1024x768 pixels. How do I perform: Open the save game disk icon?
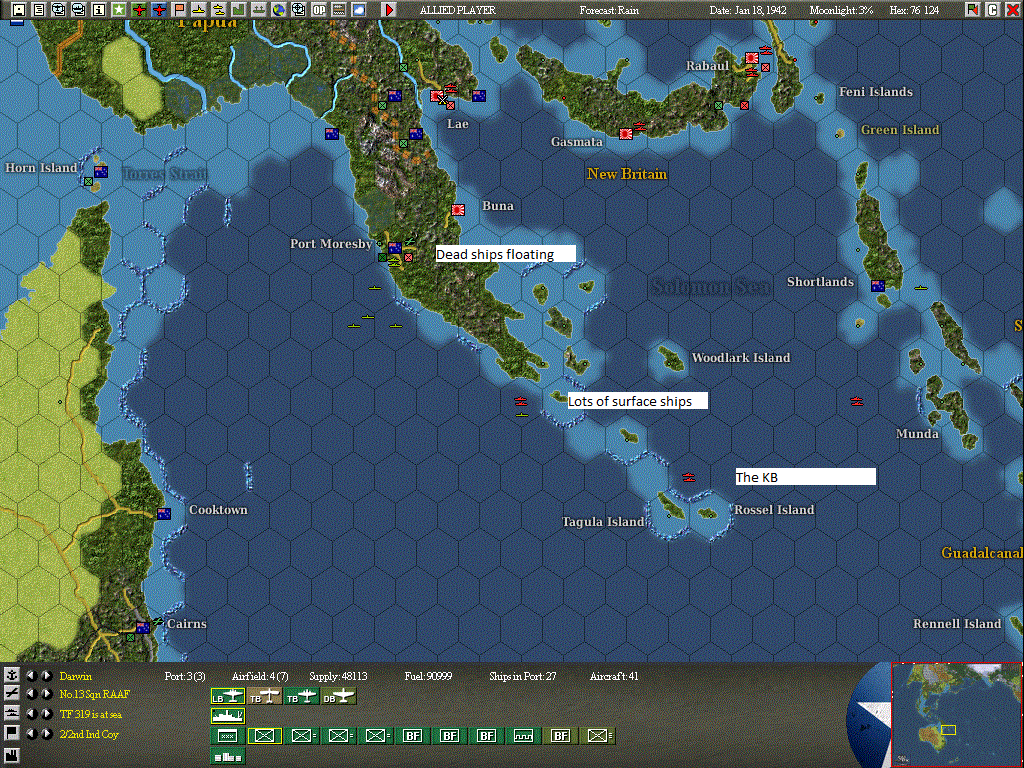click(18, 10)
